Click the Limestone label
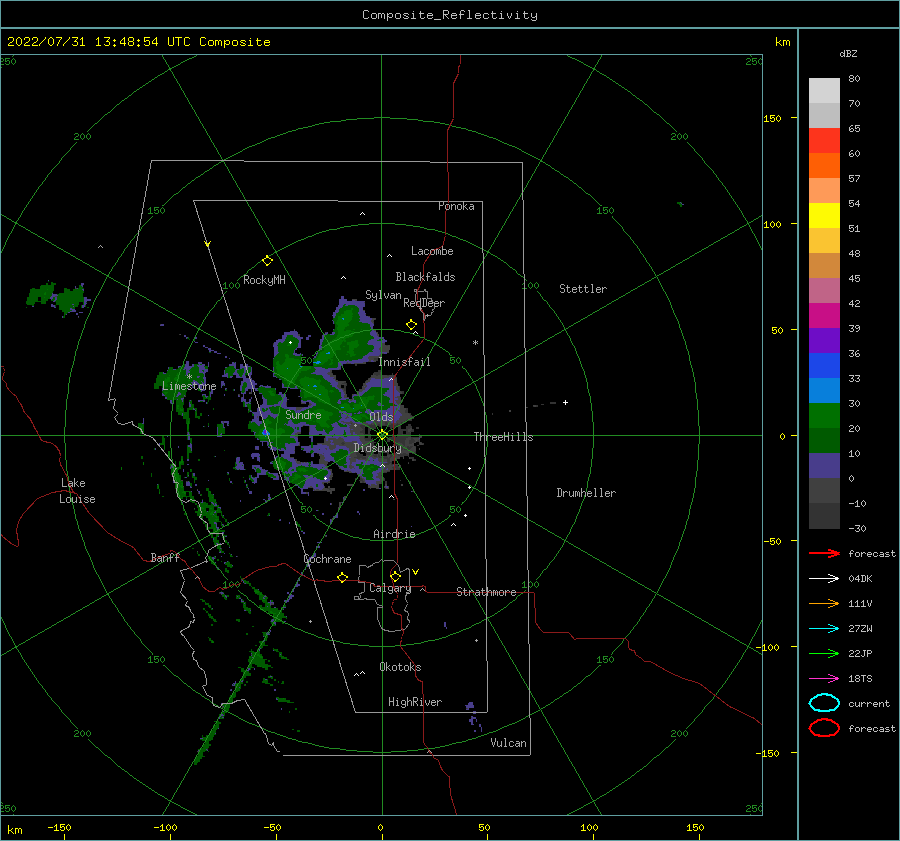 (x=189, y=386)
